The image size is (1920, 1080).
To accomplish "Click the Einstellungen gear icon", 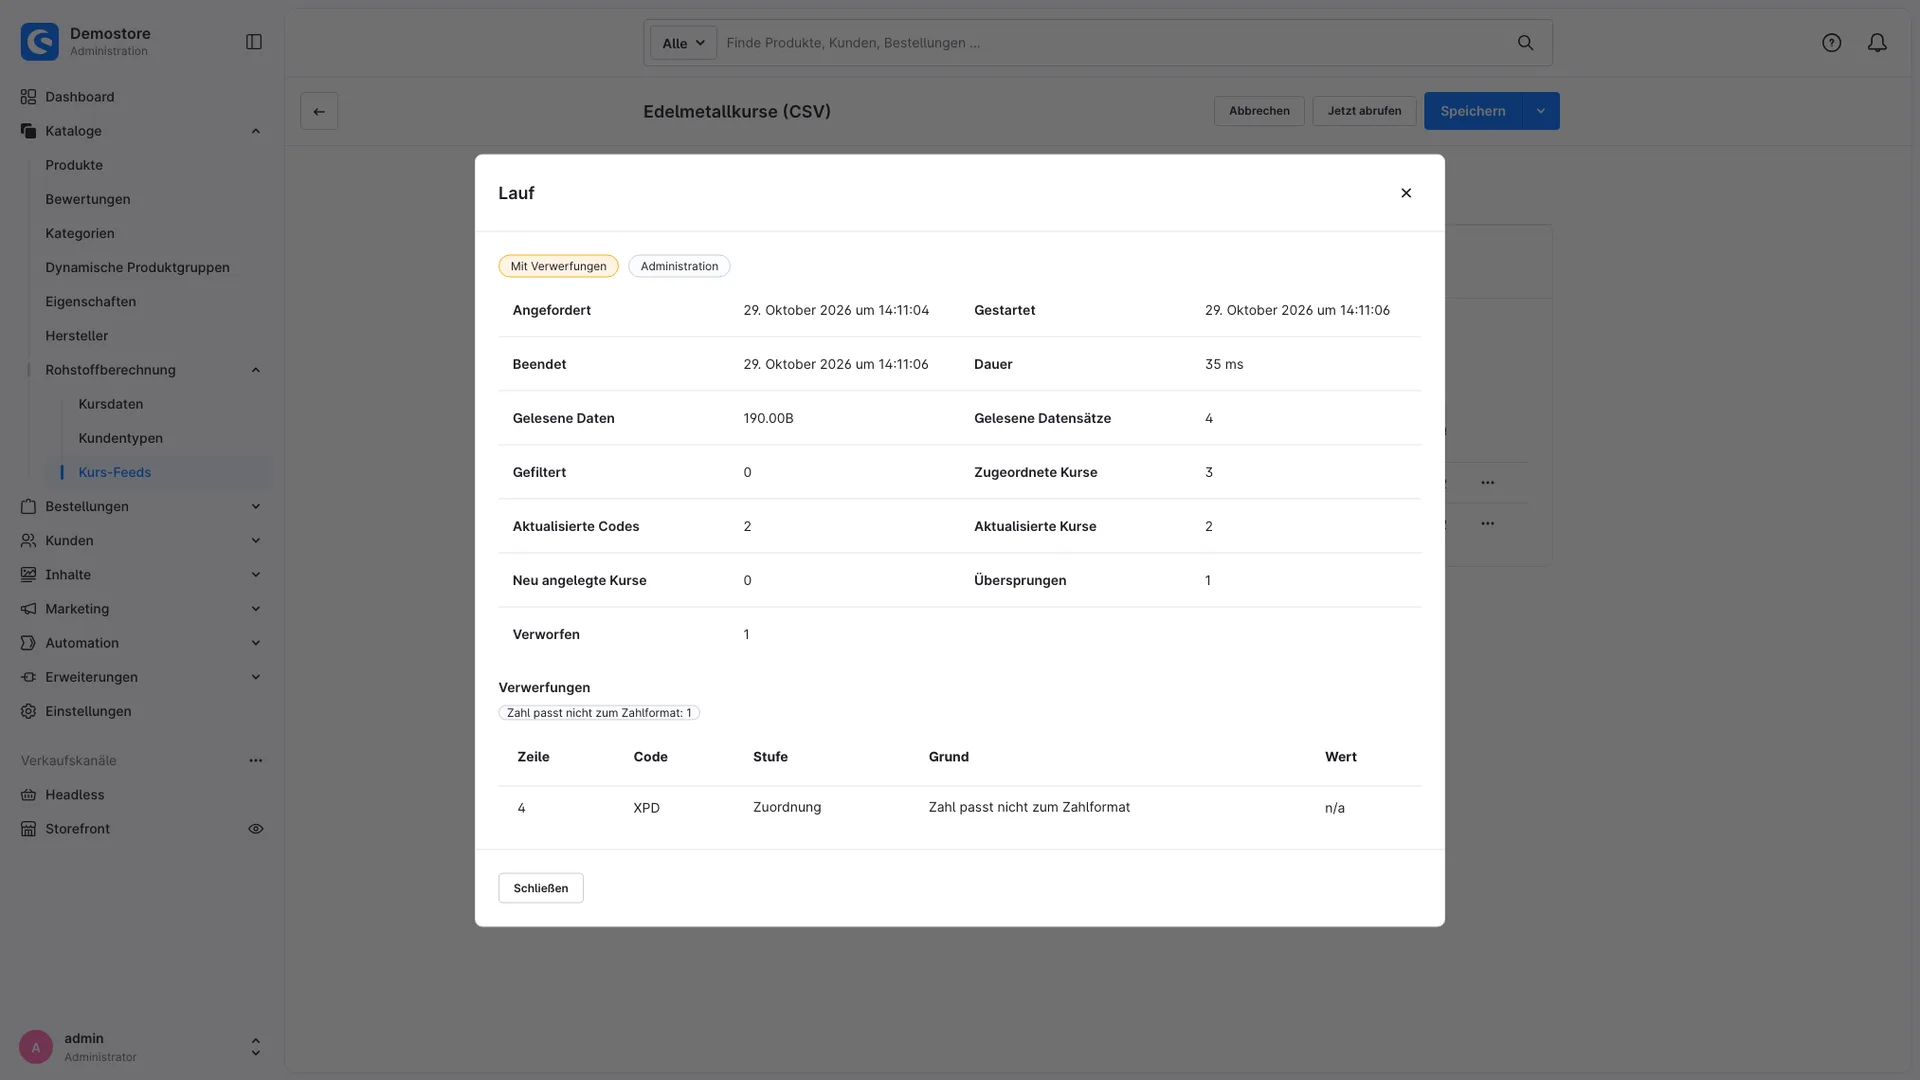I will click(28, 711).
